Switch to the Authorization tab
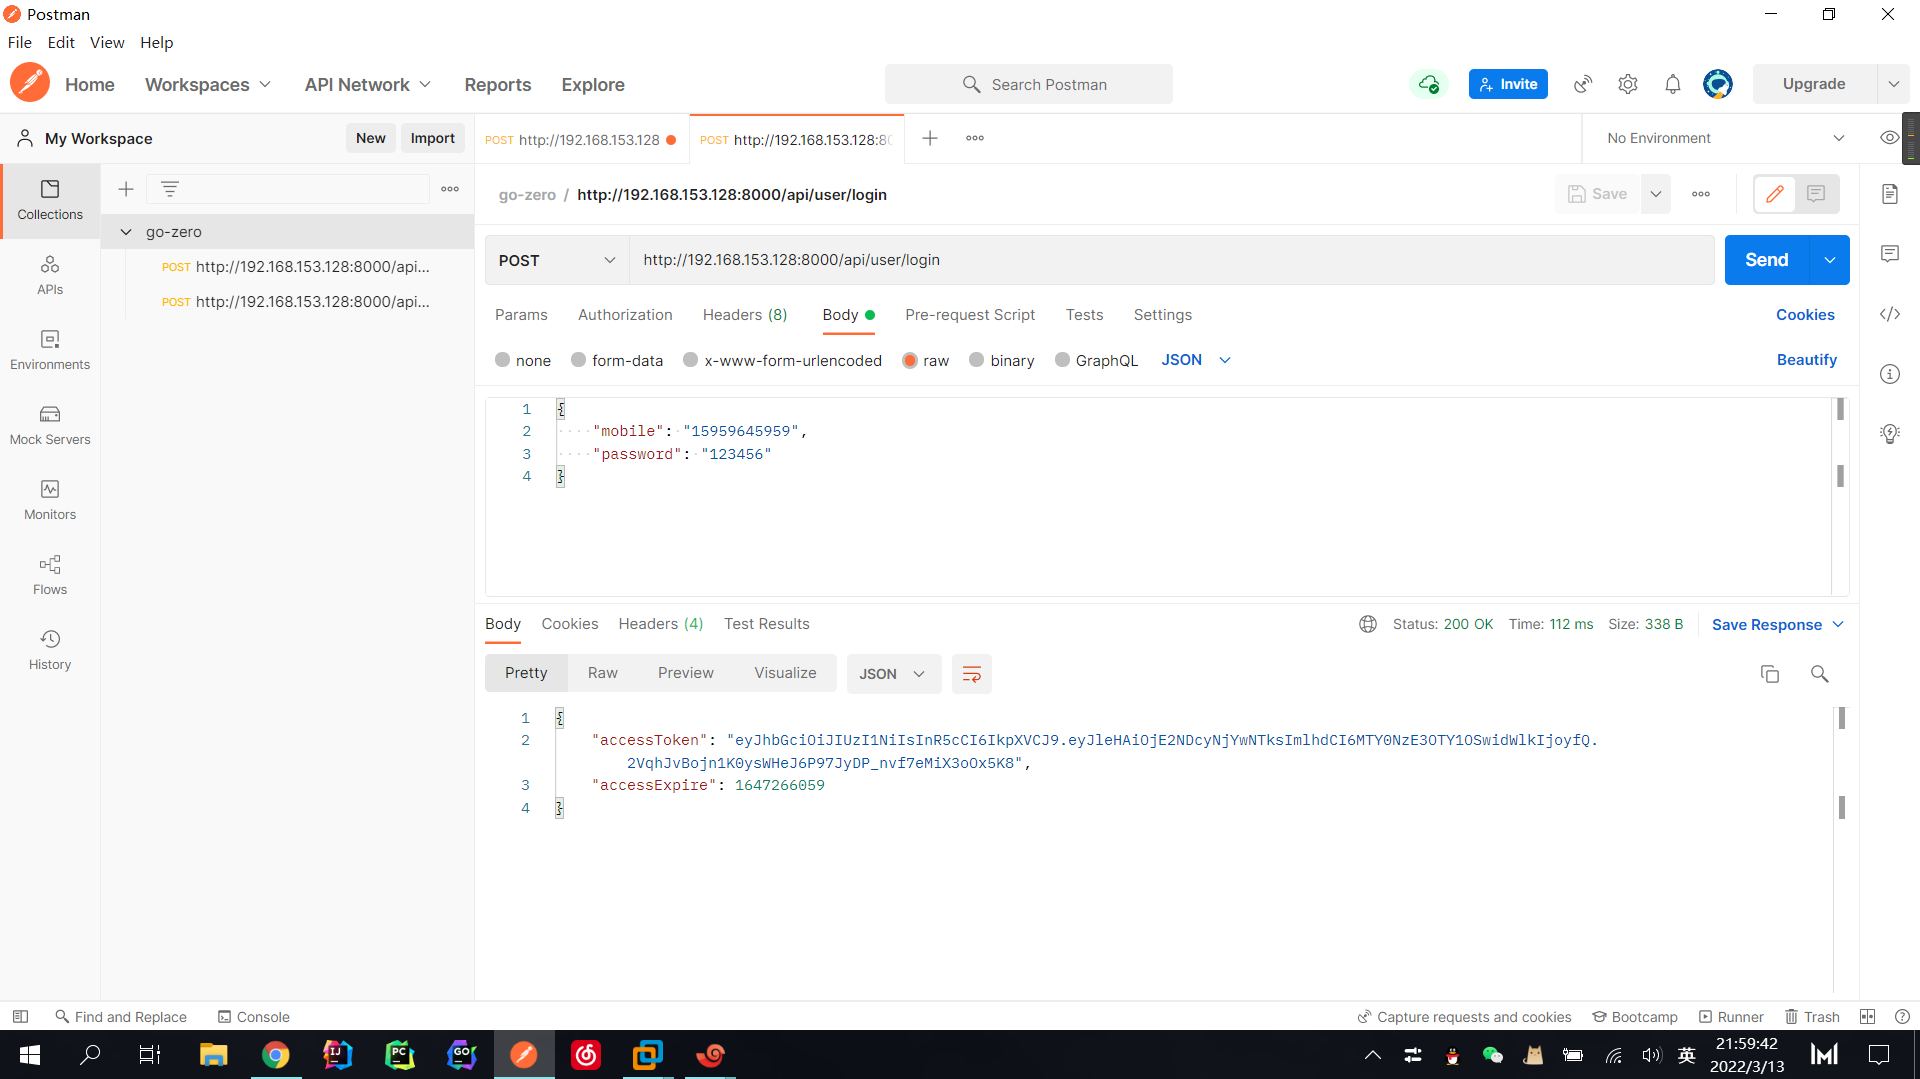 pyautogui.click(x=625, y=315)
